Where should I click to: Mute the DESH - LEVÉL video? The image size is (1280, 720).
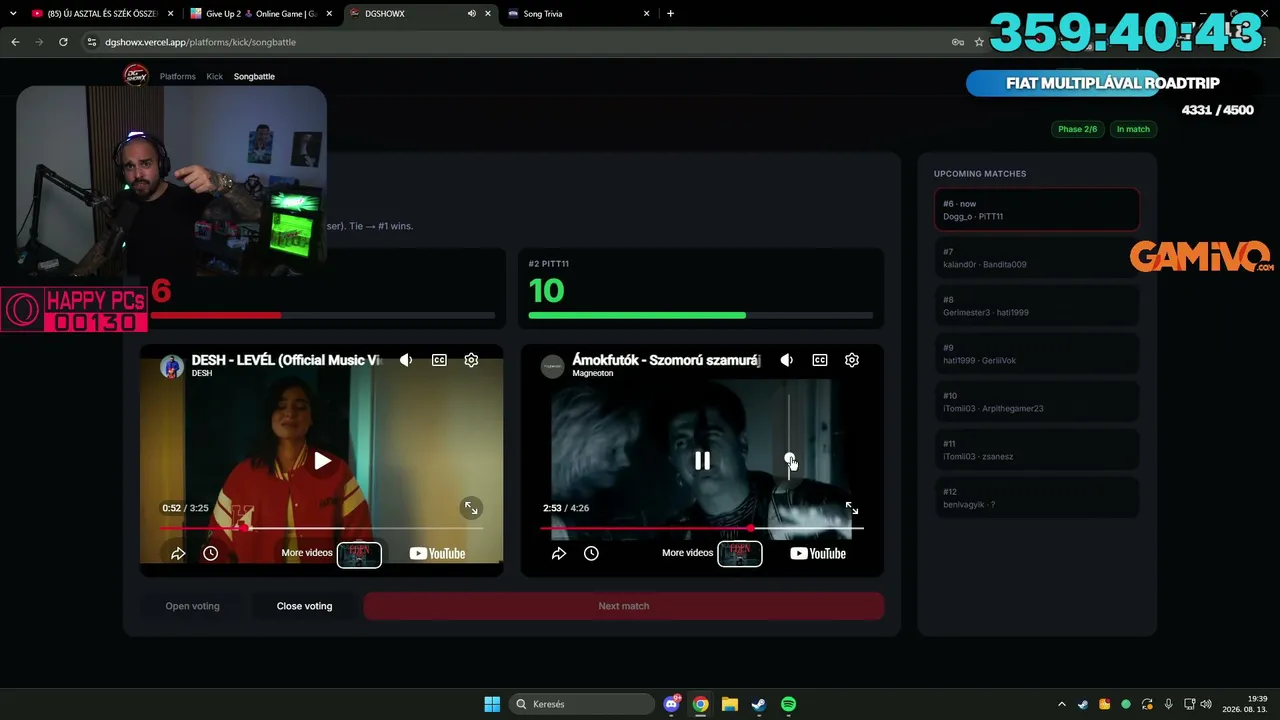[x=406, y=360]
